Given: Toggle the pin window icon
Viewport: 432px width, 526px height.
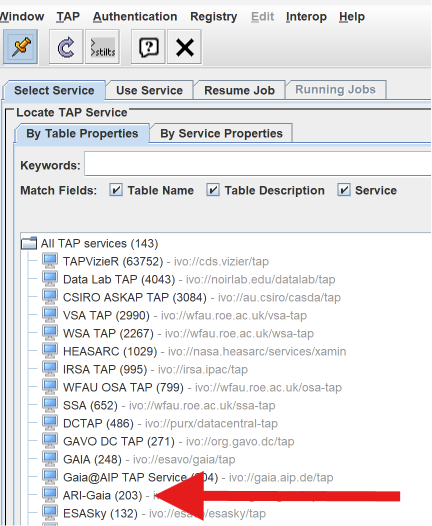Looking at the screenshot, I should [20, 47].
